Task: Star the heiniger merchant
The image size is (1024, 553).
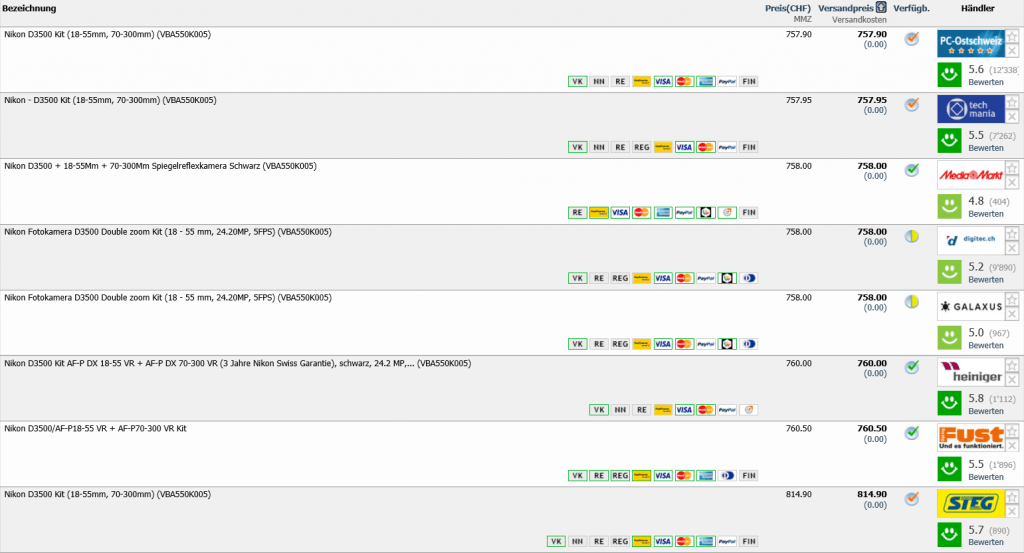Action: [1012, 366]
